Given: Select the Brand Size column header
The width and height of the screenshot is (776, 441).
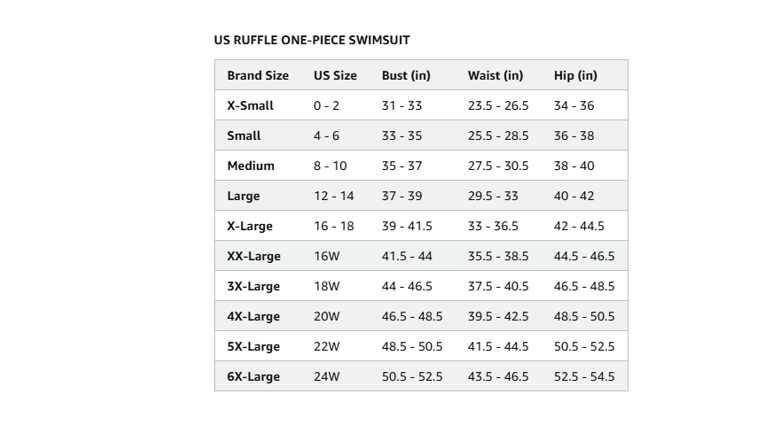Looking at the screenshot, I should coord(258,75).
